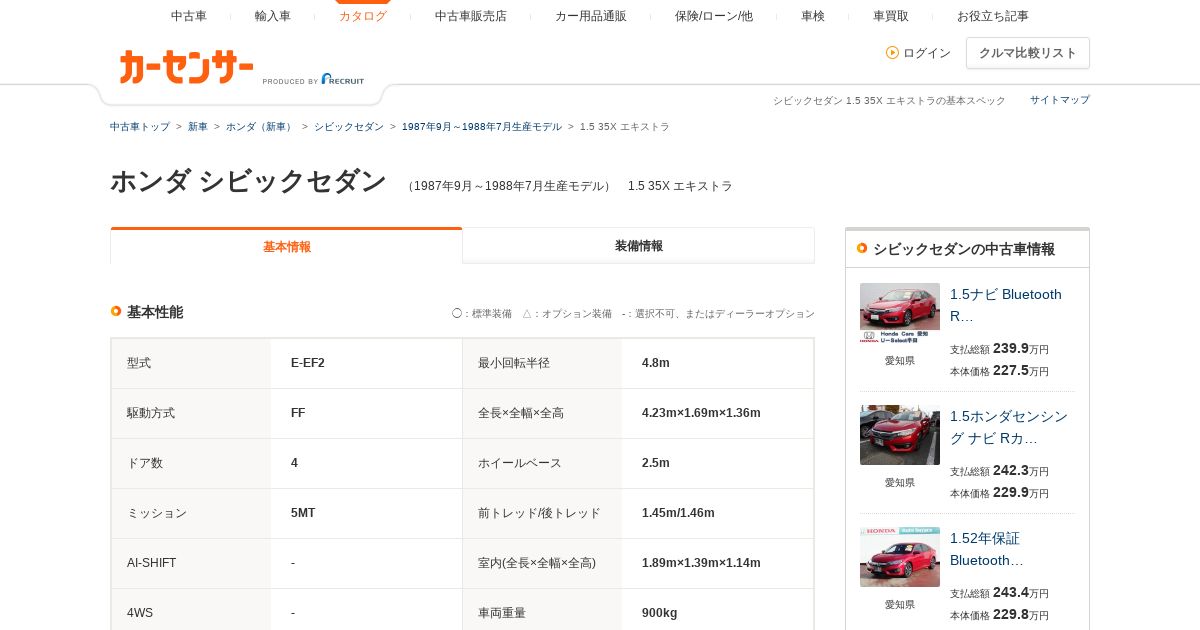Click the 最小回転半径 label
Screen dimensions: 1200x630
(x=514, y=363)
